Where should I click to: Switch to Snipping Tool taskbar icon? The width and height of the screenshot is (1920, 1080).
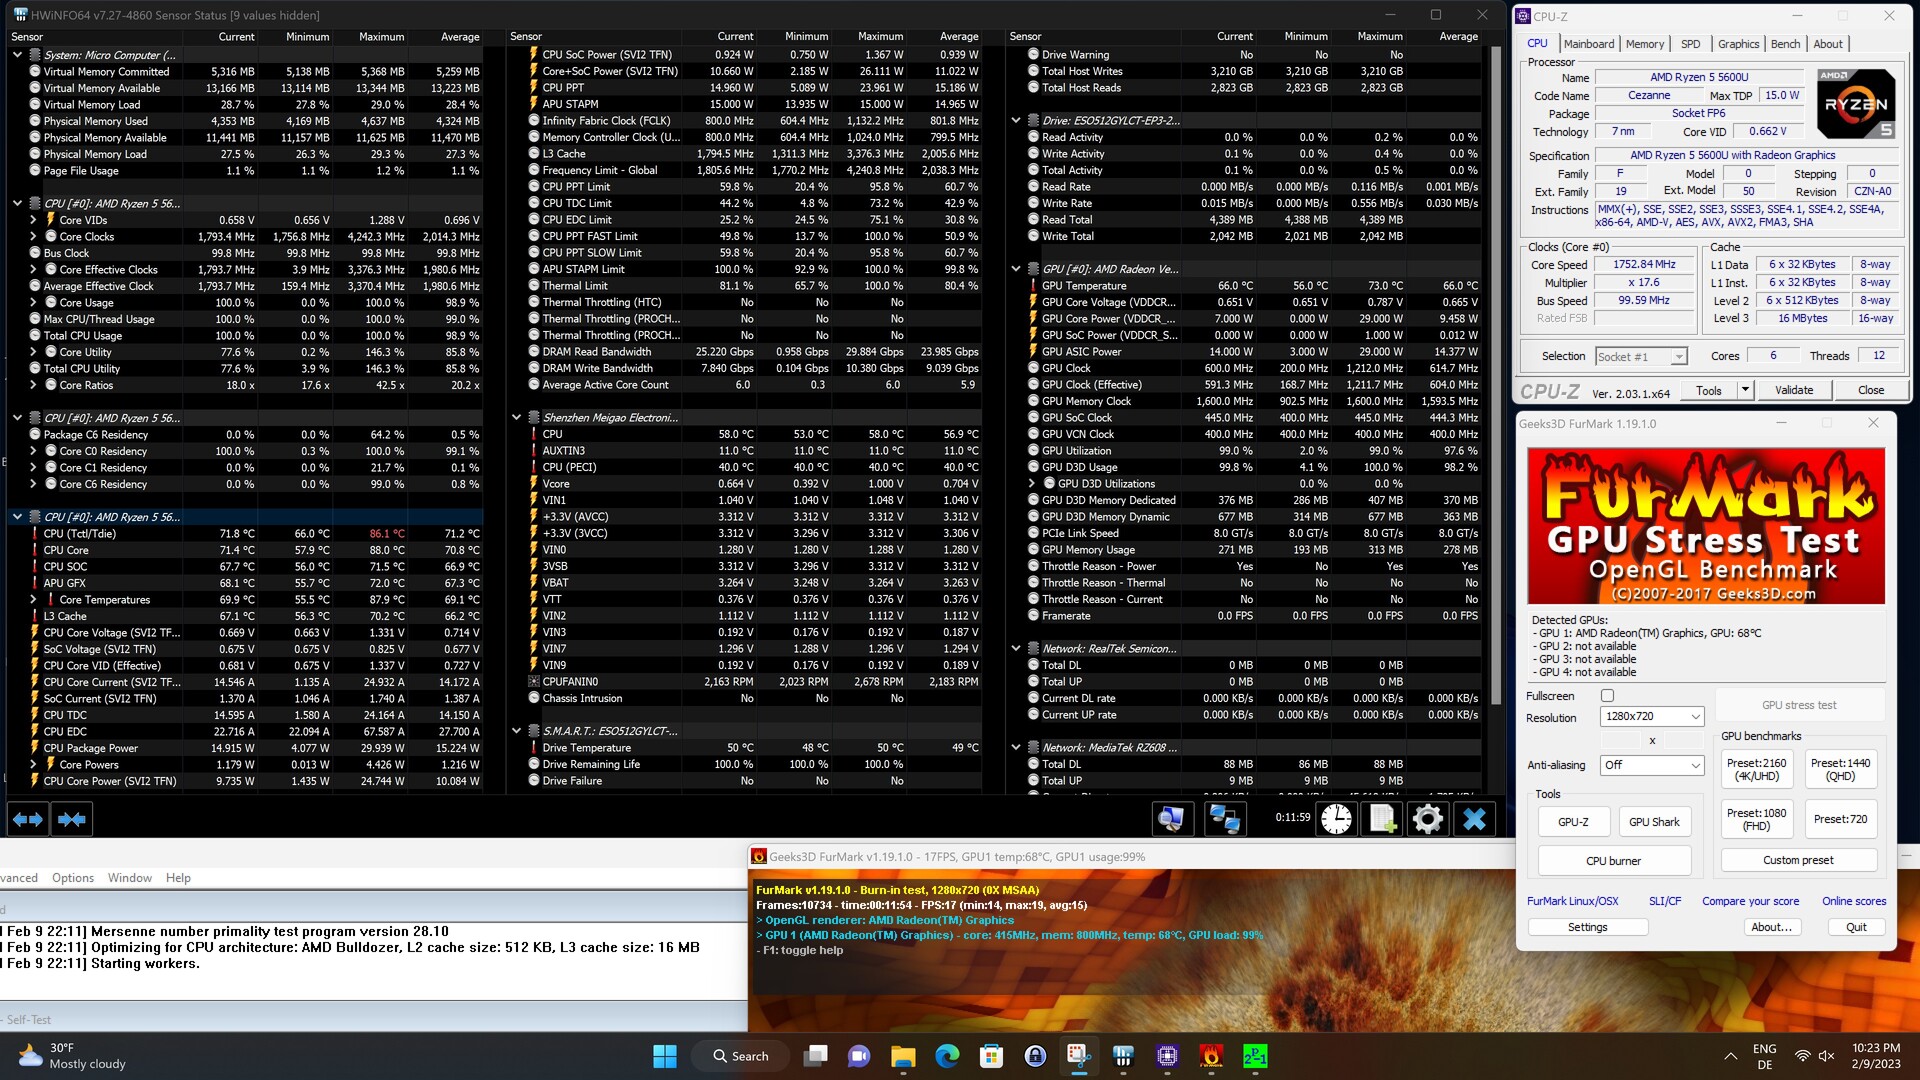tap(1078, 1056)
